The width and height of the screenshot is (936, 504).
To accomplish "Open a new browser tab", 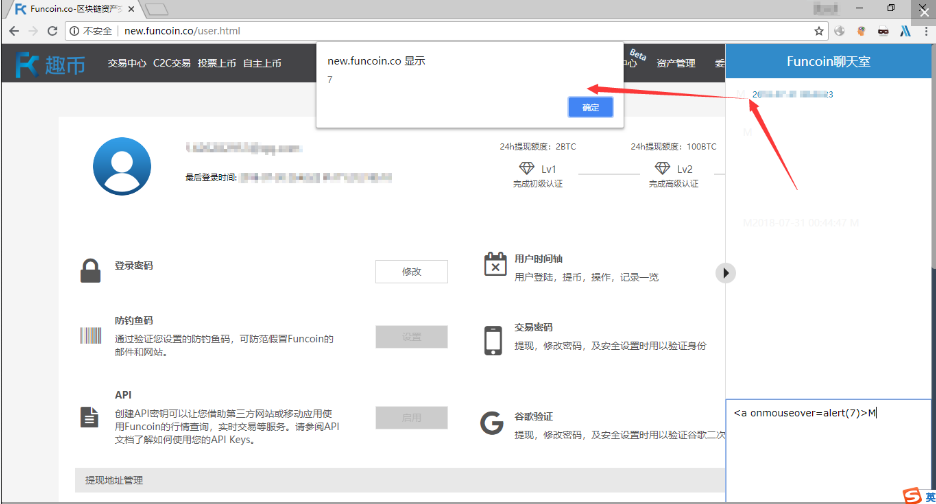I will pyautogui.click(x=156, y=9).
